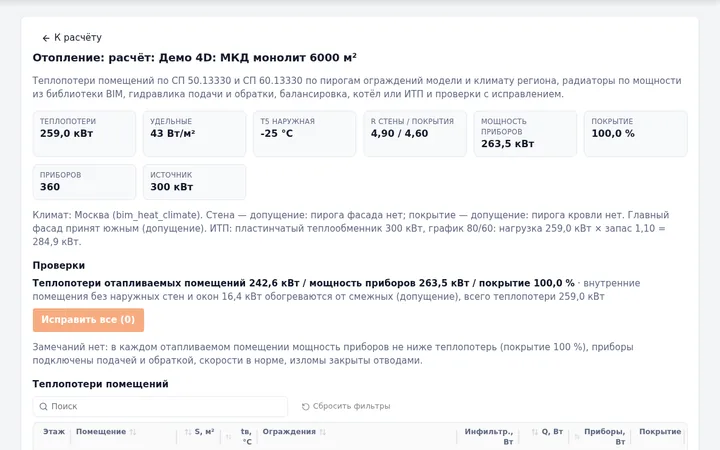
Task: Sort by the 'Помещение' column arrows
Action: pos(133,432)
